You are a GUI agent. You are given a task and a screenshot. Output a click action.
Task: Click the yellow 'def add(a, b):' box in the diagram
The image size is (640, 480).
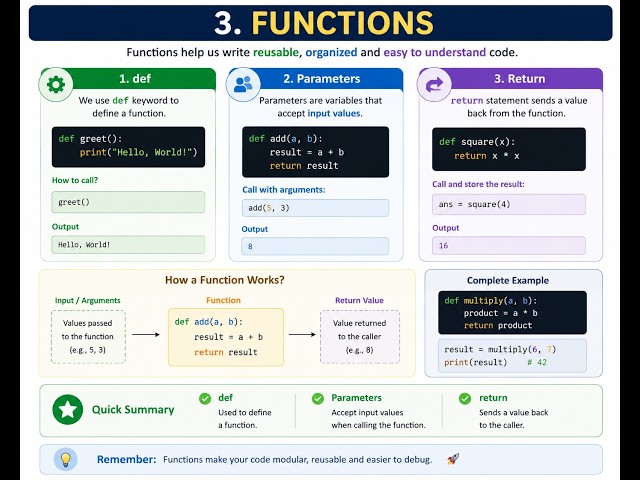pyautogui.click(x=226, y=337)
